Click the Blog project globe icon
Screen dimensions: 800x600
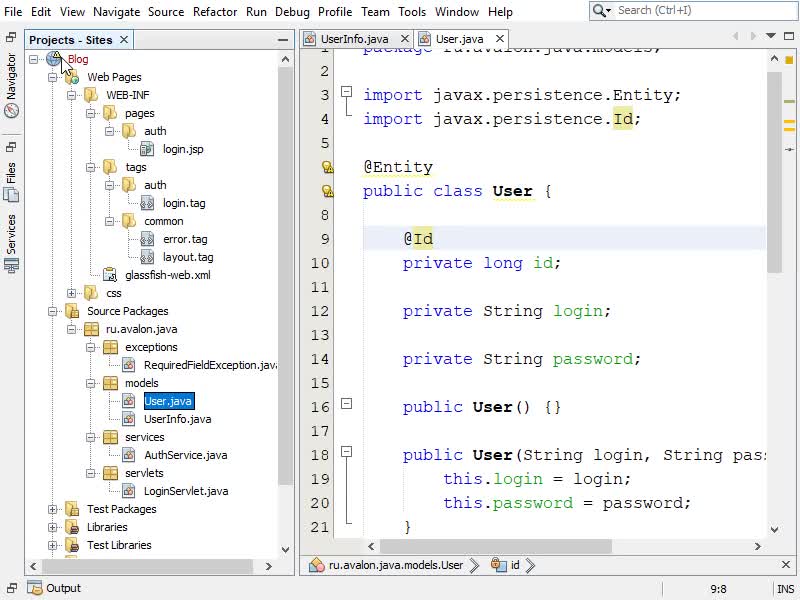pyautogui.click(x=54, y=59)
